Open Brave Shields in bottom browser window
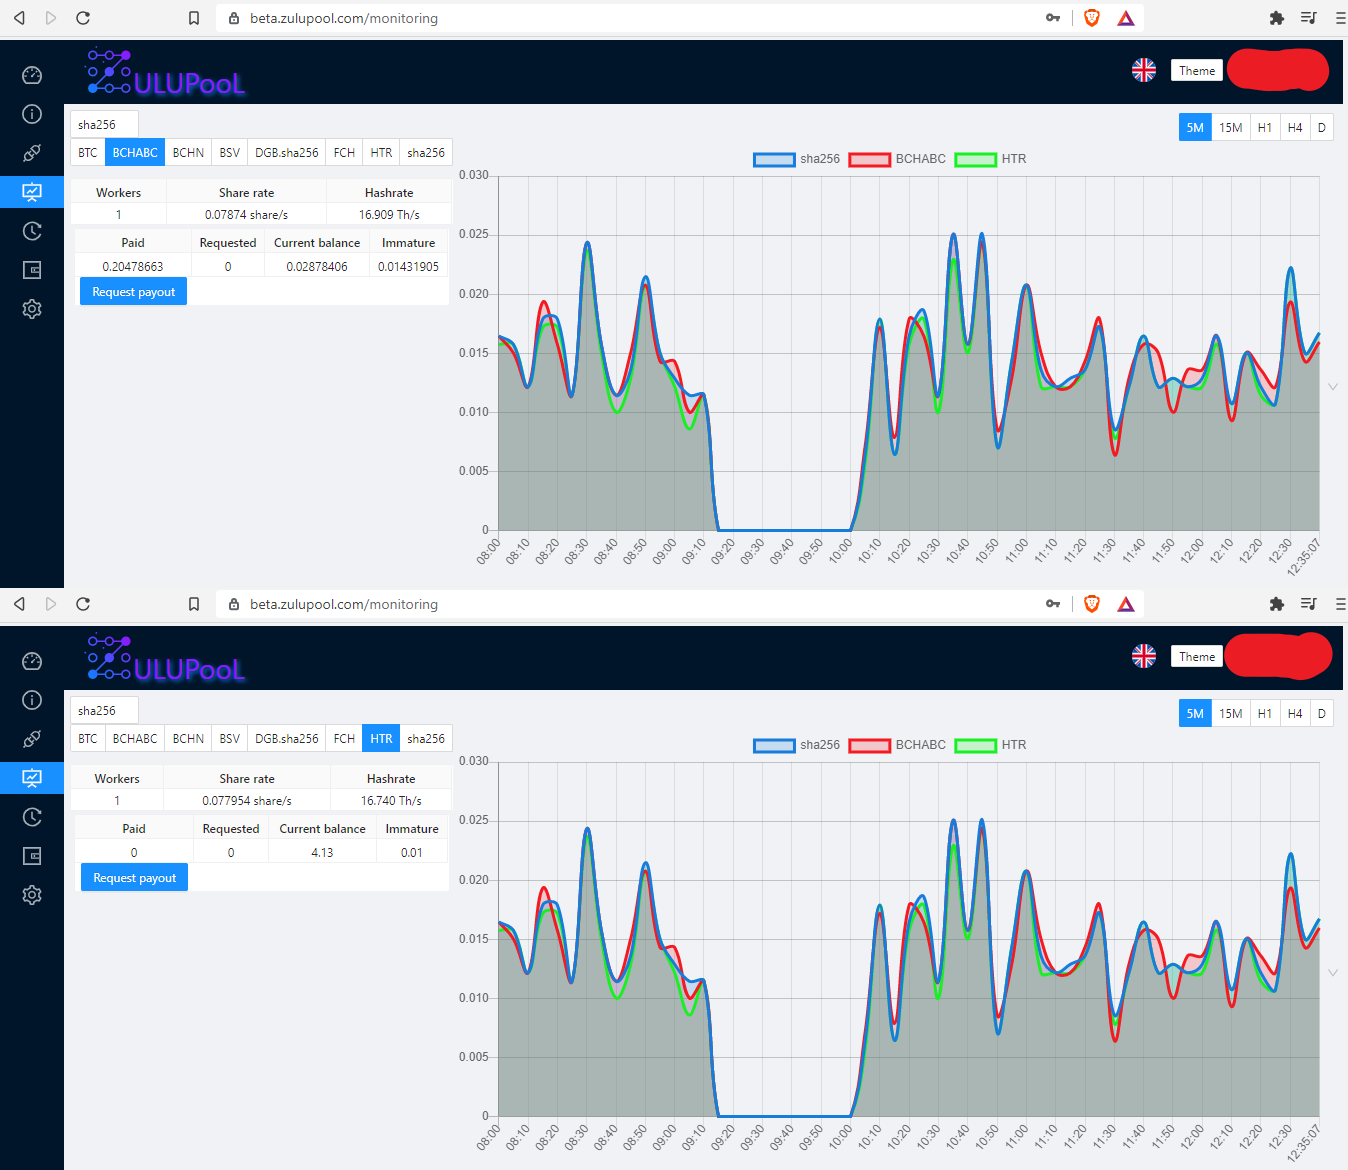Viewport: 1348px width, 1170px height. click(1092, 604)
